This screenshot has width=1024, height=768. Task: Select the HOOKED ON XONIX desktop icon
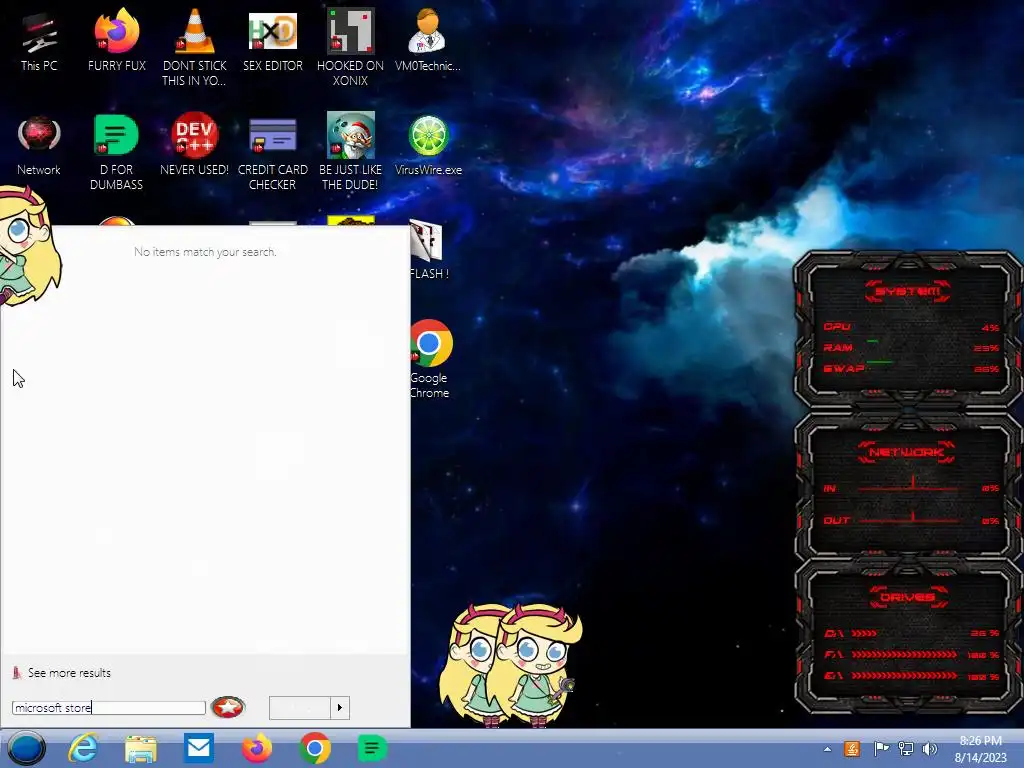[x=350, y=48]
